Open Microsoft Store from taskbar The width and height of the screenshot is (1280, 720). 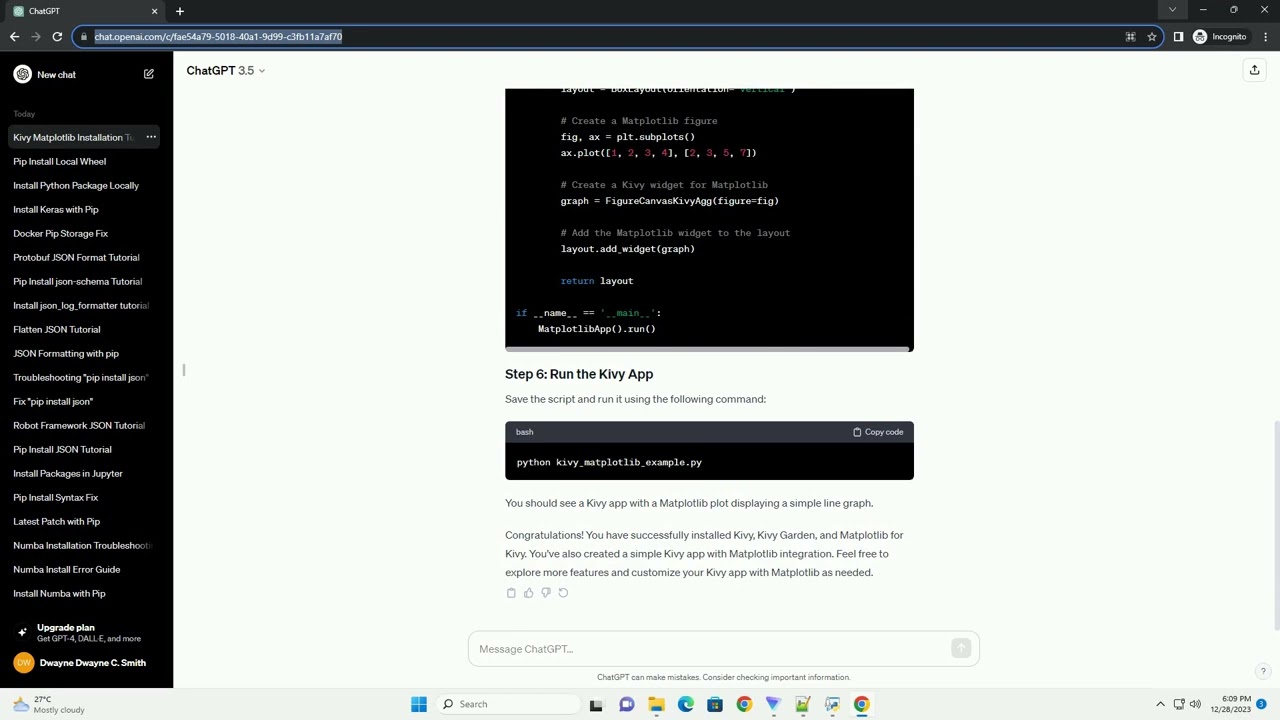tap(715, 704)
